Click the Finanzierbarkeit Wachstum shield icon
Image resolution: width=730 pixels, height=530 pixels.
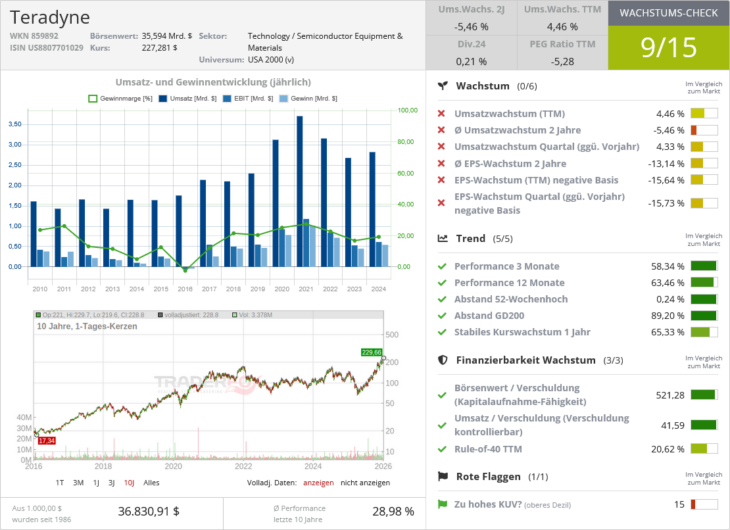point(443,360)
